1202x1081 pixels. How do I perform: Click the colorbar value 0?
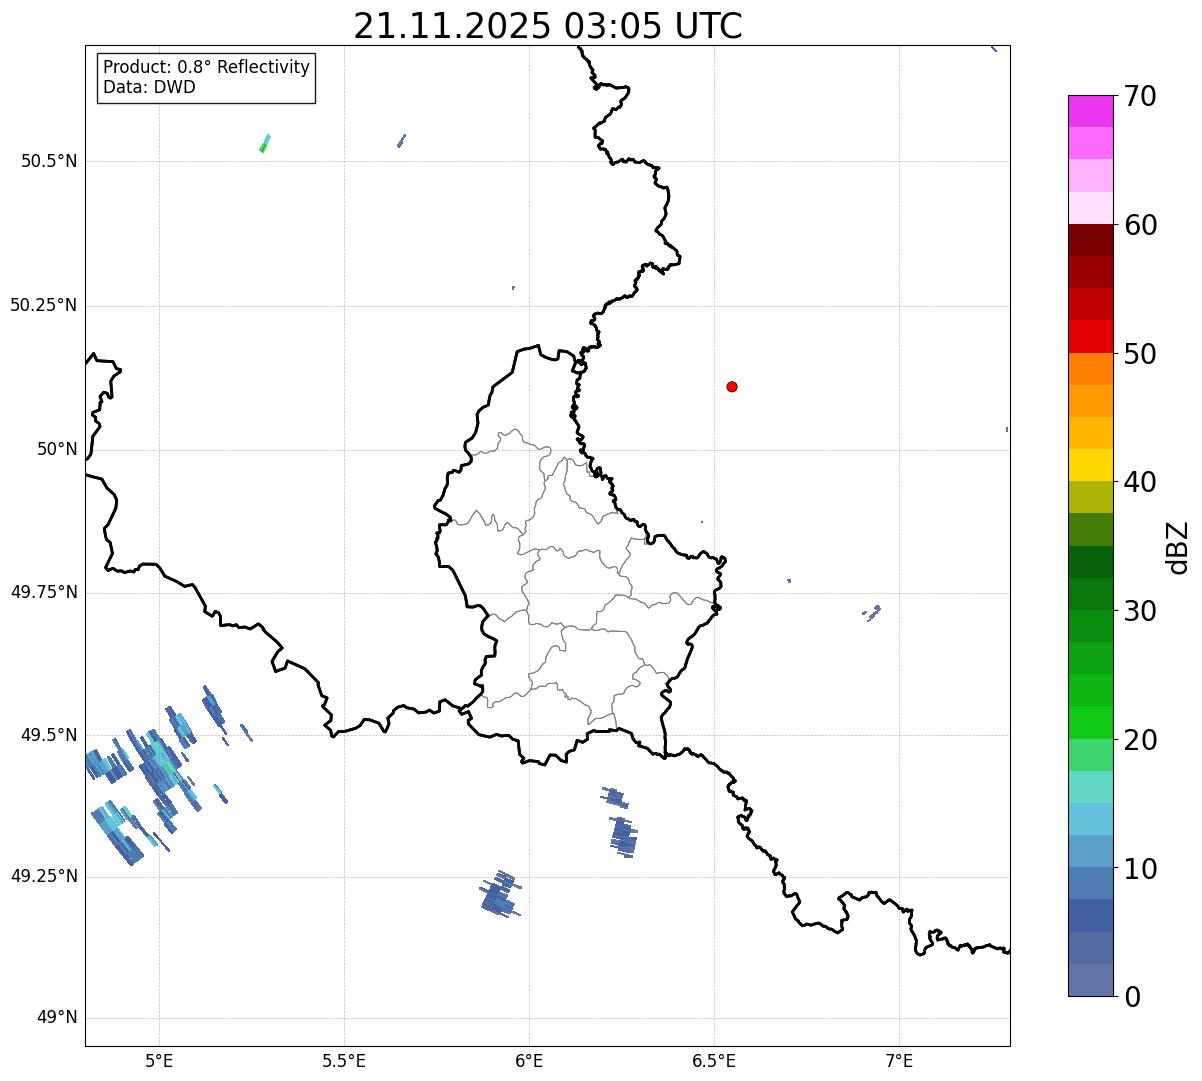[1132, 997]
